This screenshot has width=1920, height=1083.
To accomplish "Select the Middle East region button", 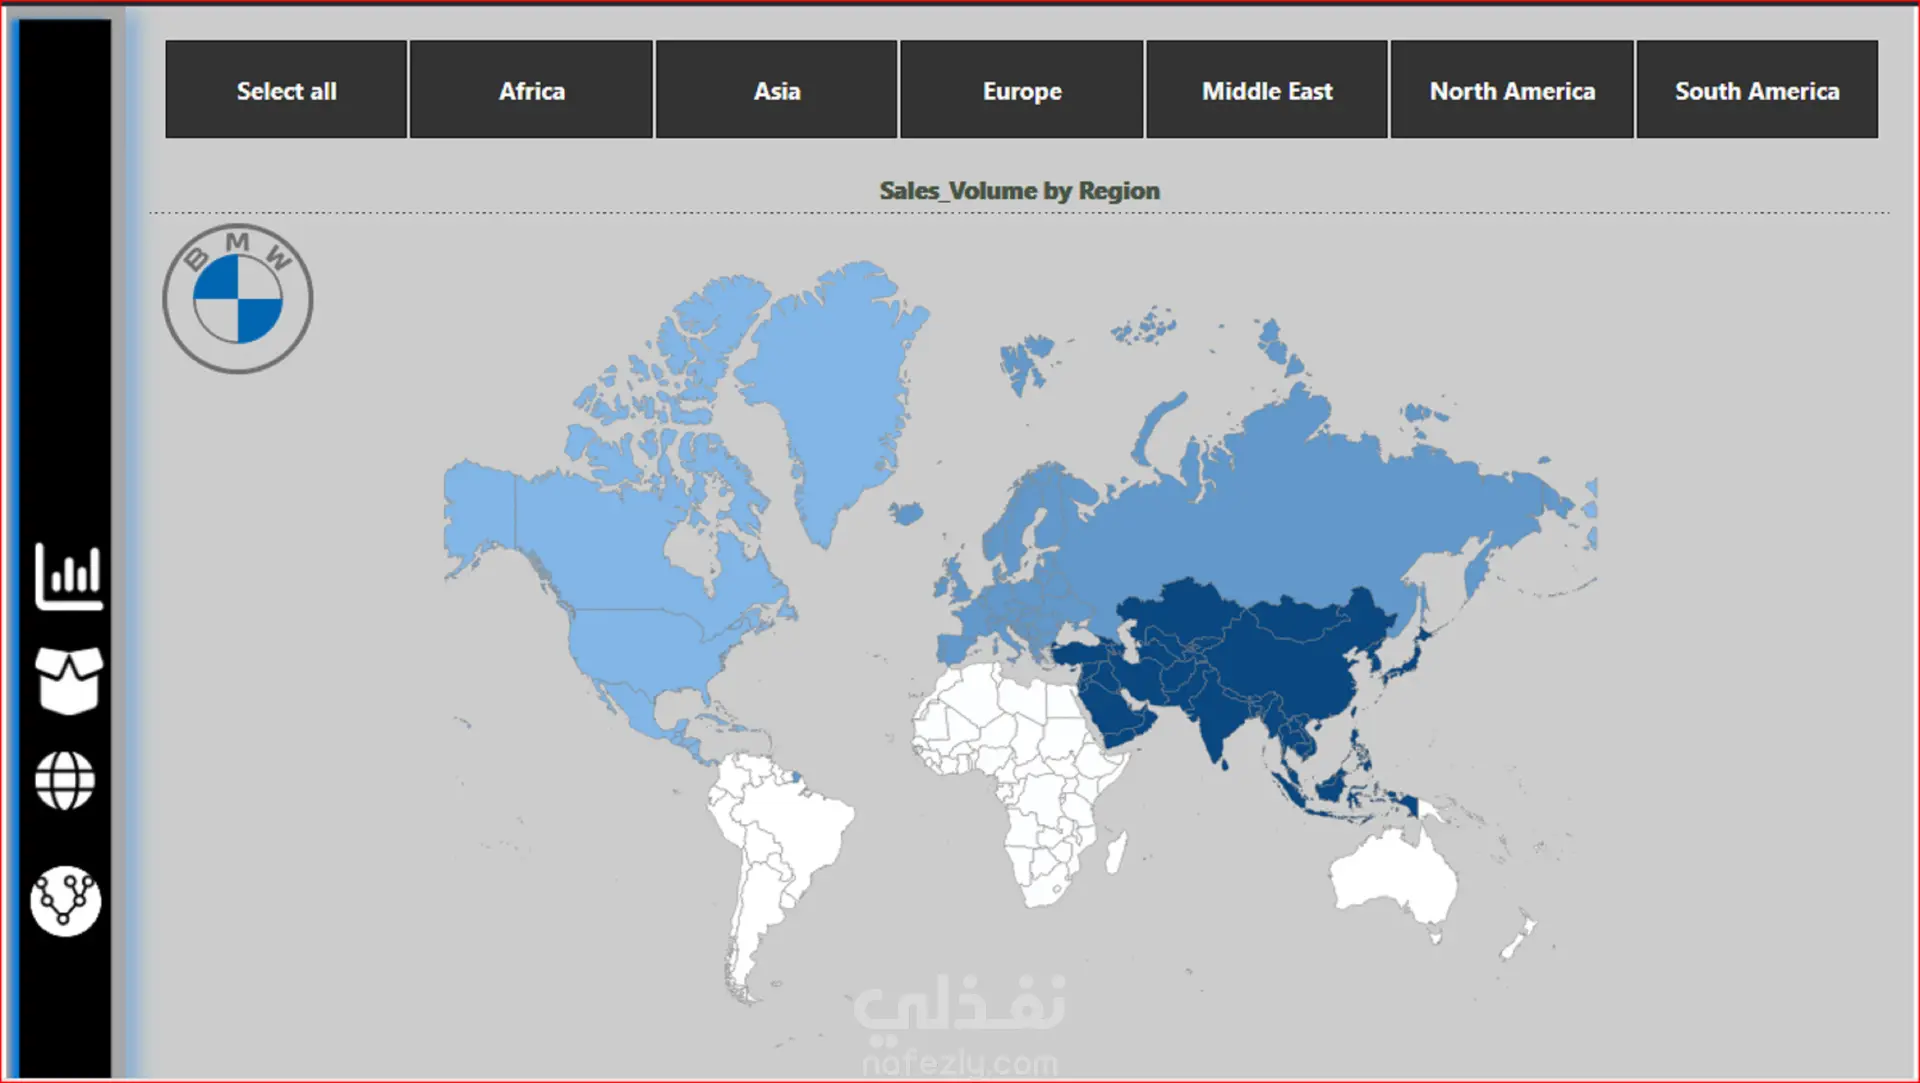I will (1266, 90).
